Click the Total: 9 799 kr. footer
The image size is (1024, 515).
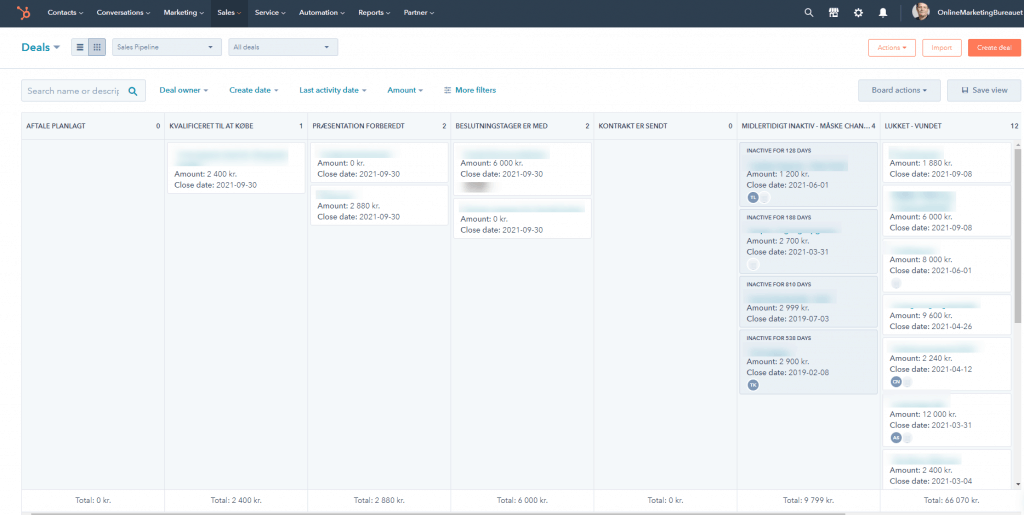(x=808, y=500)
